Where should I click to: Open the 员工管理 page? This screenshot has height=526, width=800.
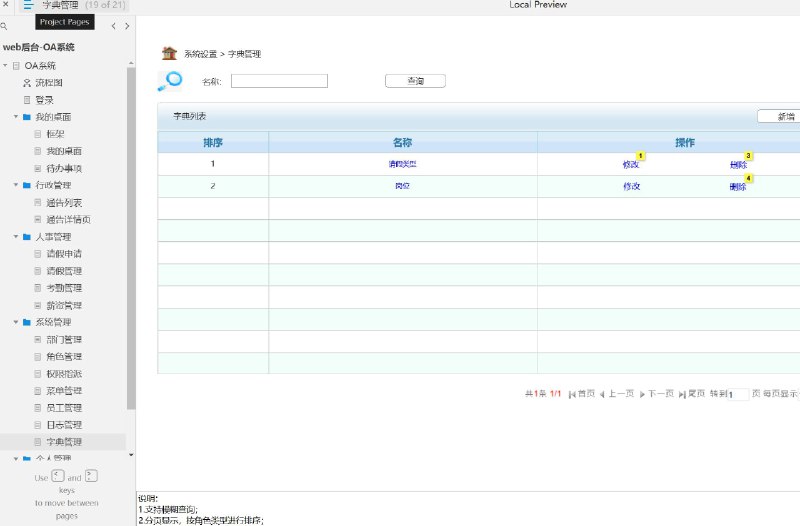[x=64, y=408]
